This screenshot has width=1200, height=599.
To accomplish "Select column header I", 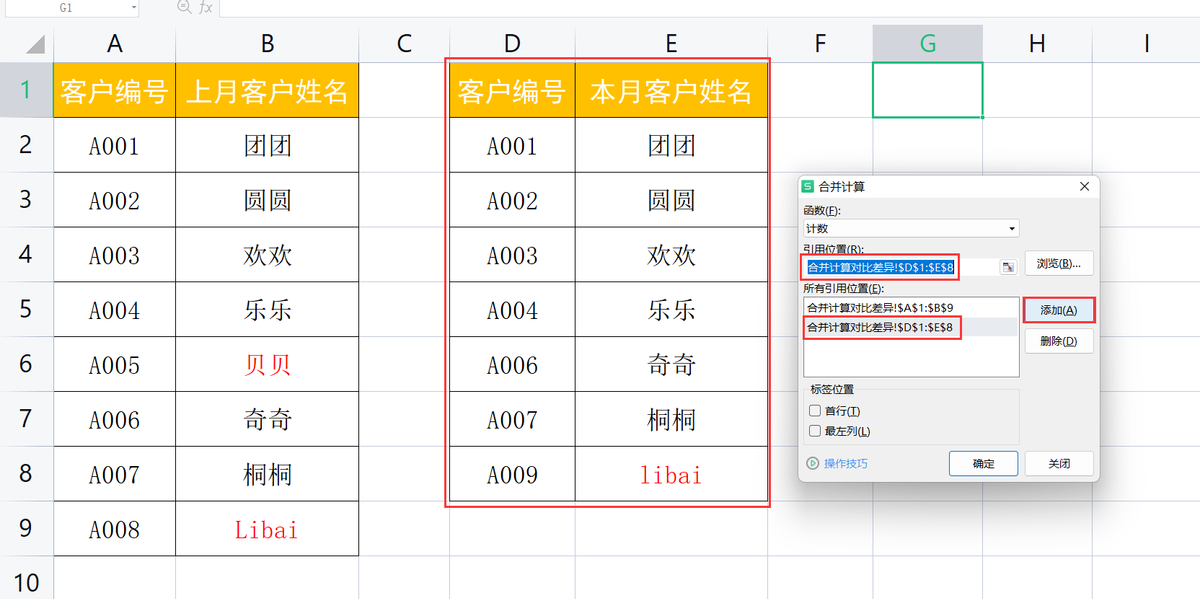I will pos(1146,44).
